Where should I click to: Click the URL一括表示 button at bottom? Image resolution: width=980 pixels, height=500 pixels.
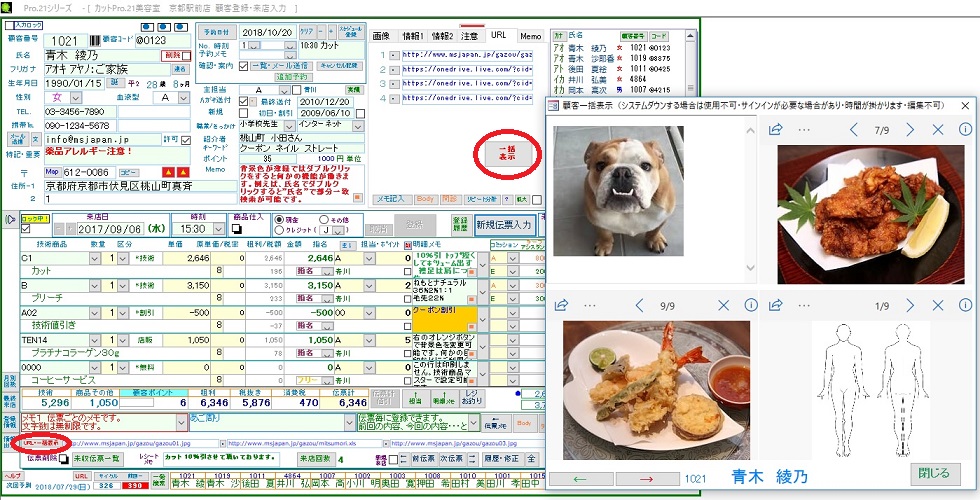click(x=41, y=442)
